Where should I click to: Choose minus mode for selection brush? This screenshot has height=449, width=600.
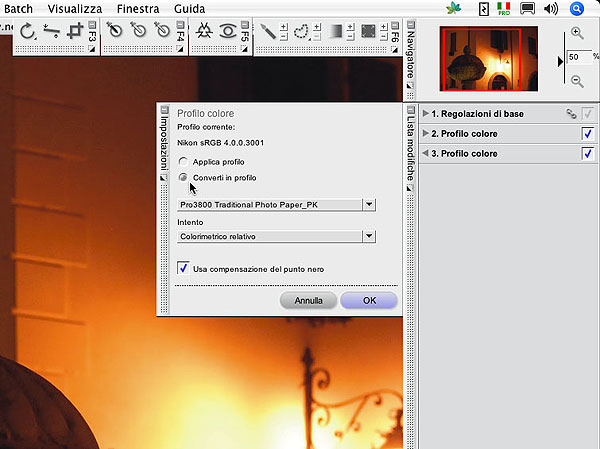click(284, 37)
